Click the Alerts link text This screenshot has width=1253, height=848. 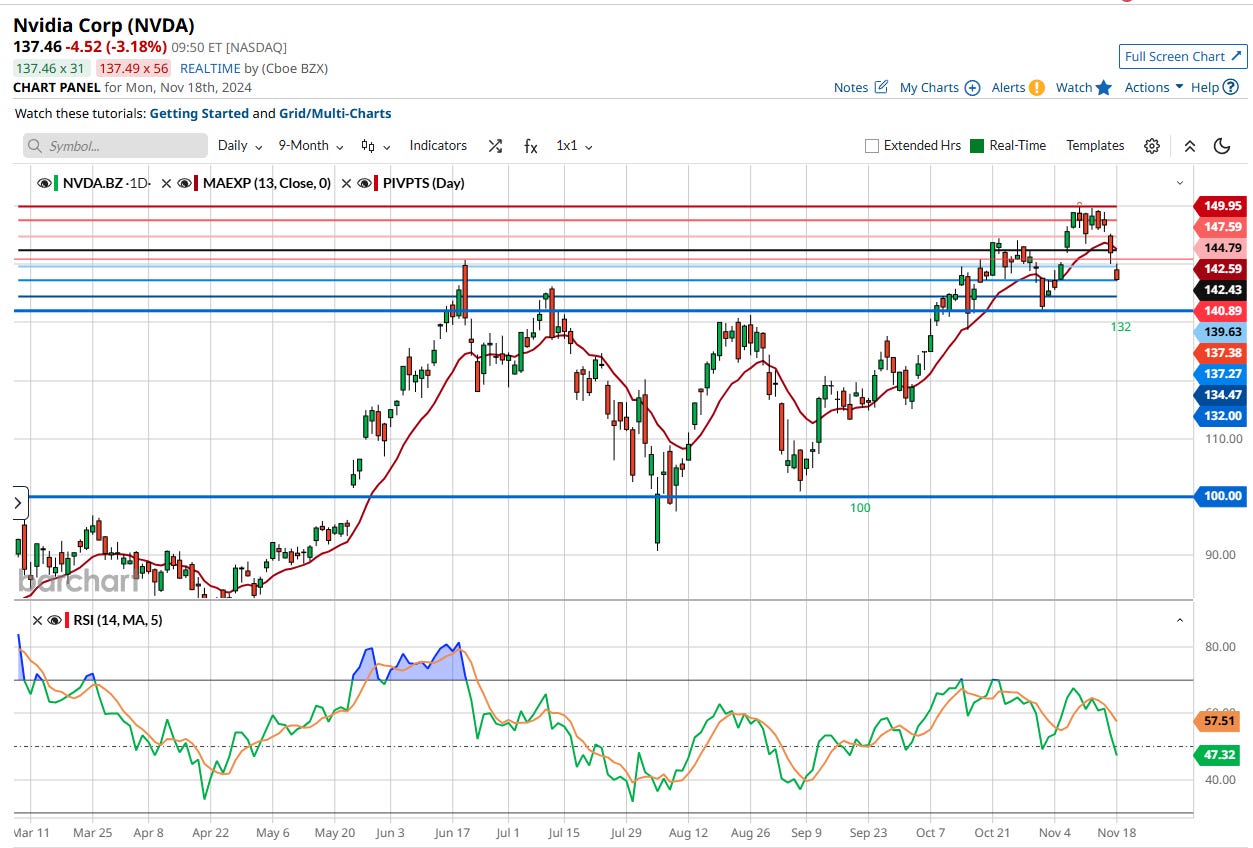coord(1008,87)
